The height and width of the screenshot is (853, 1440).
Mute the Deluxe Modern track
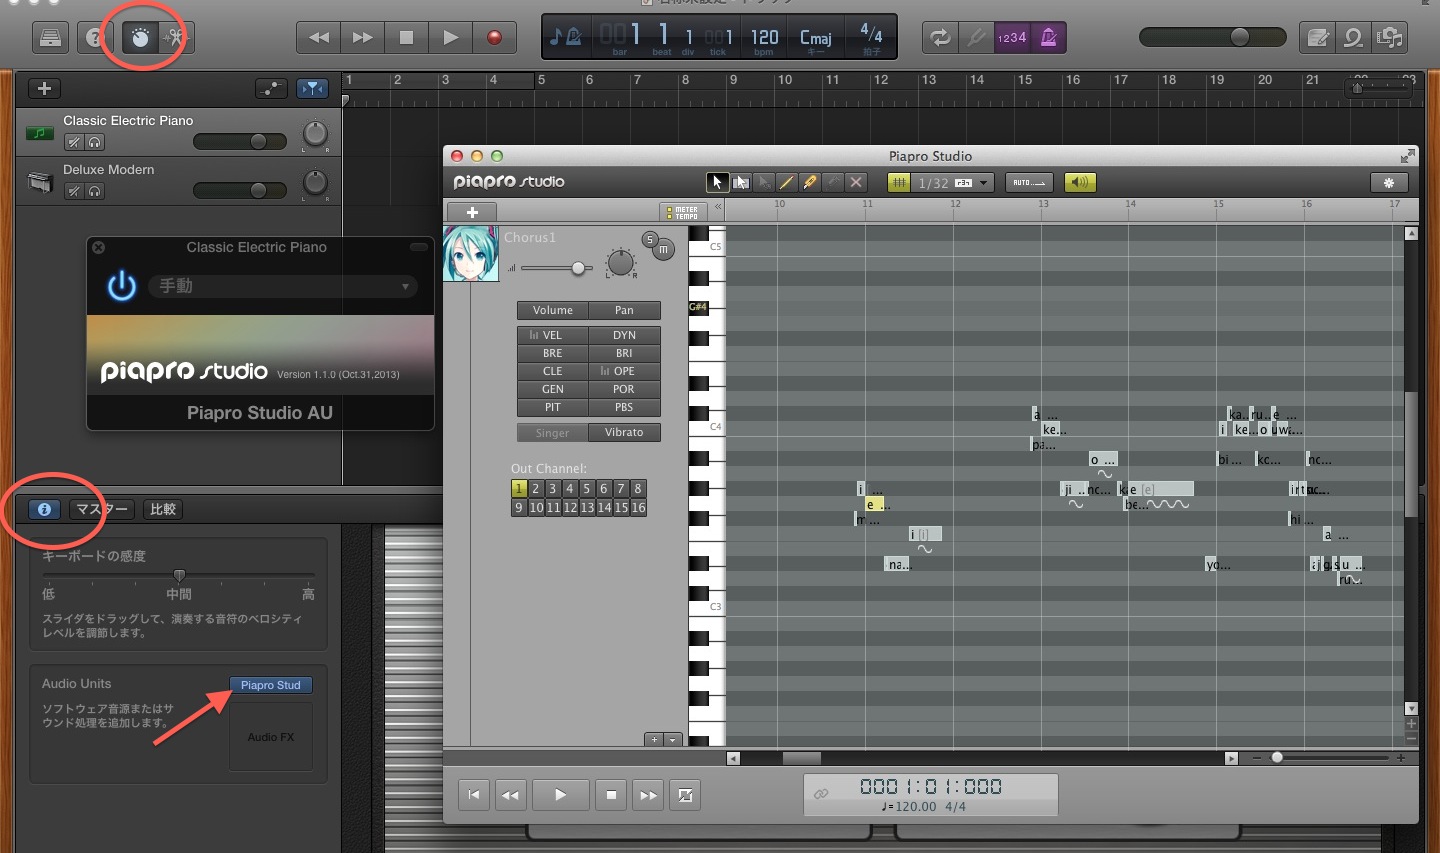[x=74, y=191]
